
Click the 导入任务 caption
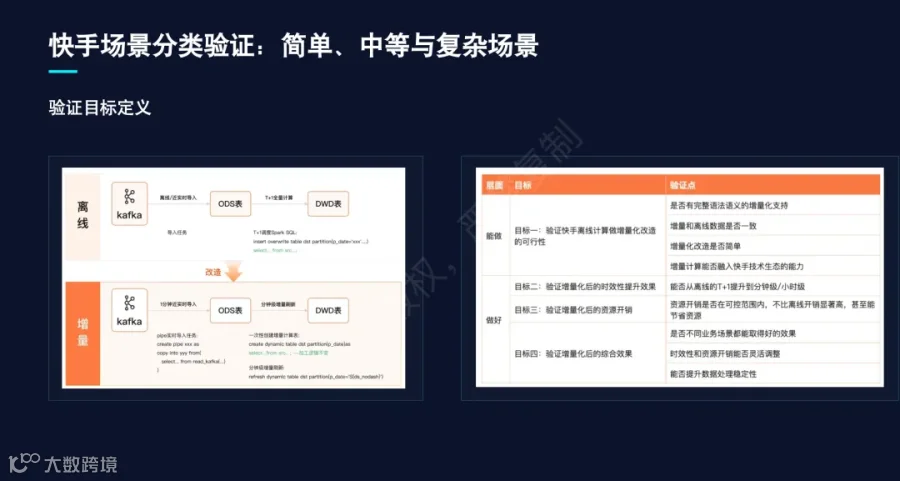[x=177, y=232]
